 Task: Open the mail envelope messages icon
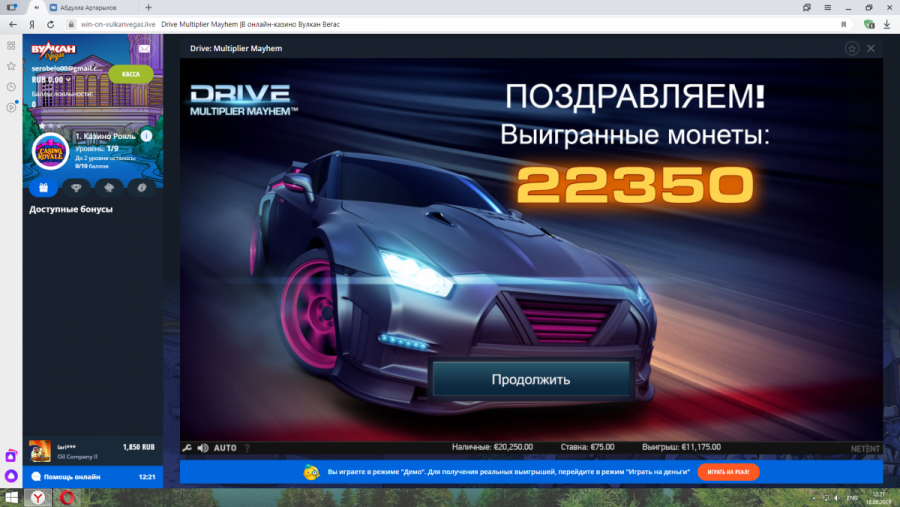point(145,48)
